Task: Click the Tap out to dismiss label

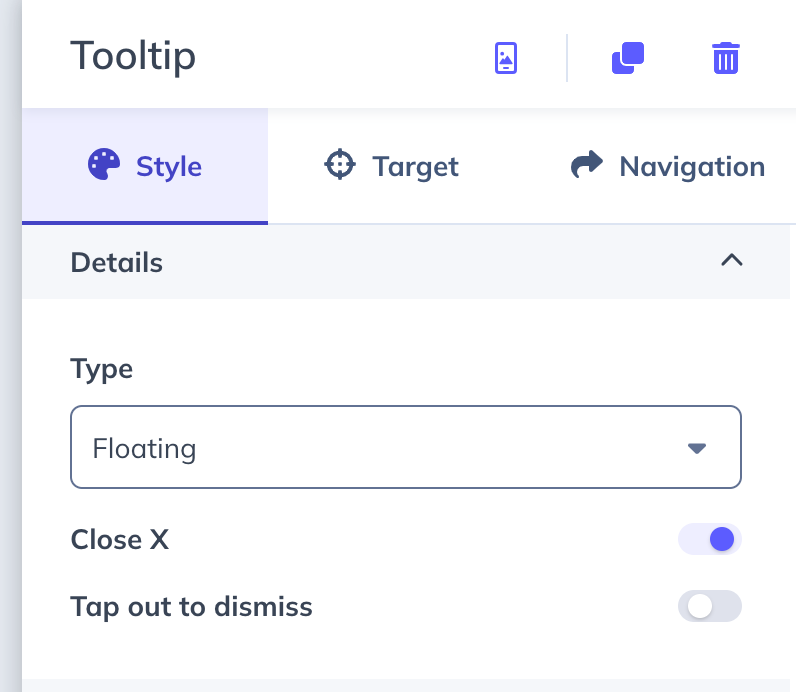Action: (x=191, y=606)
